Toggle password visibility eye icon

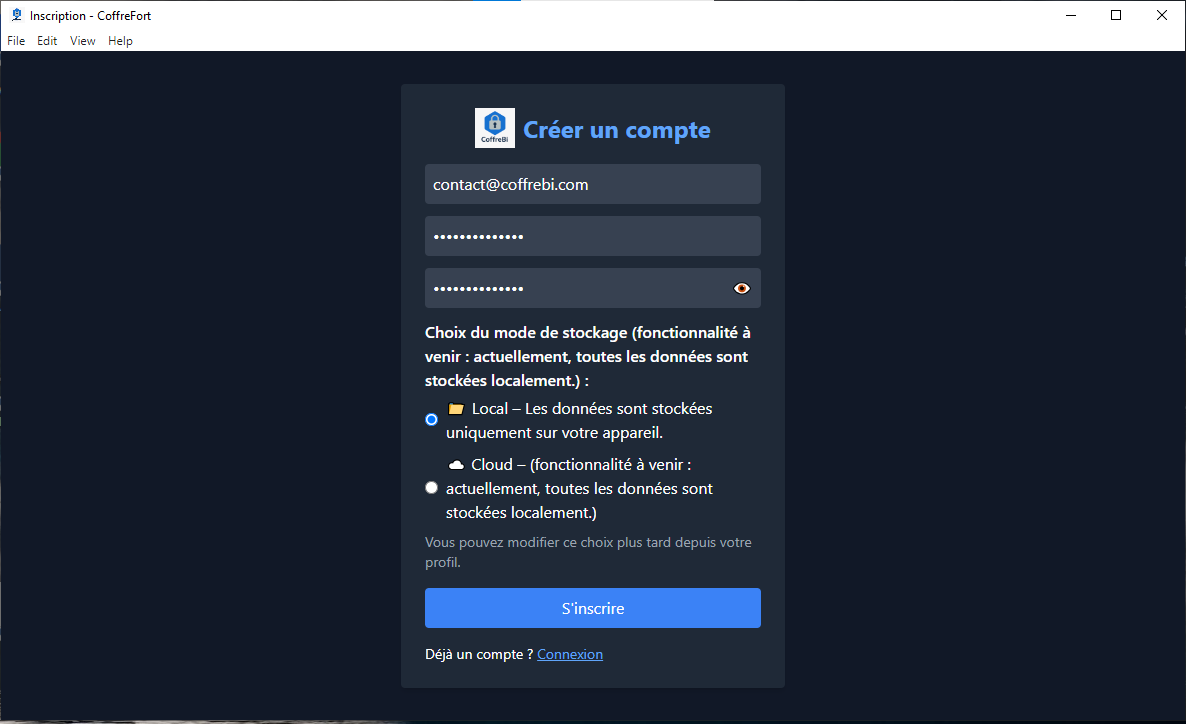point(741,288)
